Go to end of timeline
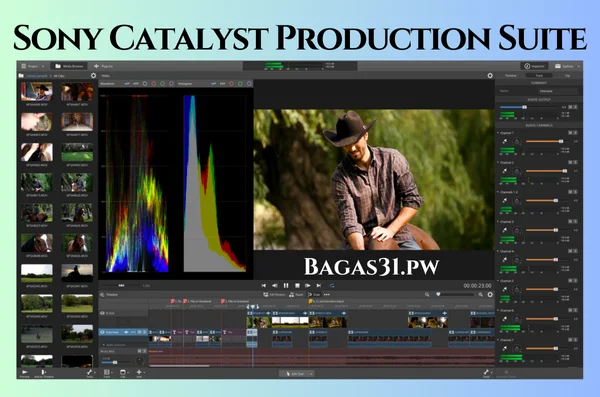The height and width of the screenshot is (397, 600). (319, 286)
